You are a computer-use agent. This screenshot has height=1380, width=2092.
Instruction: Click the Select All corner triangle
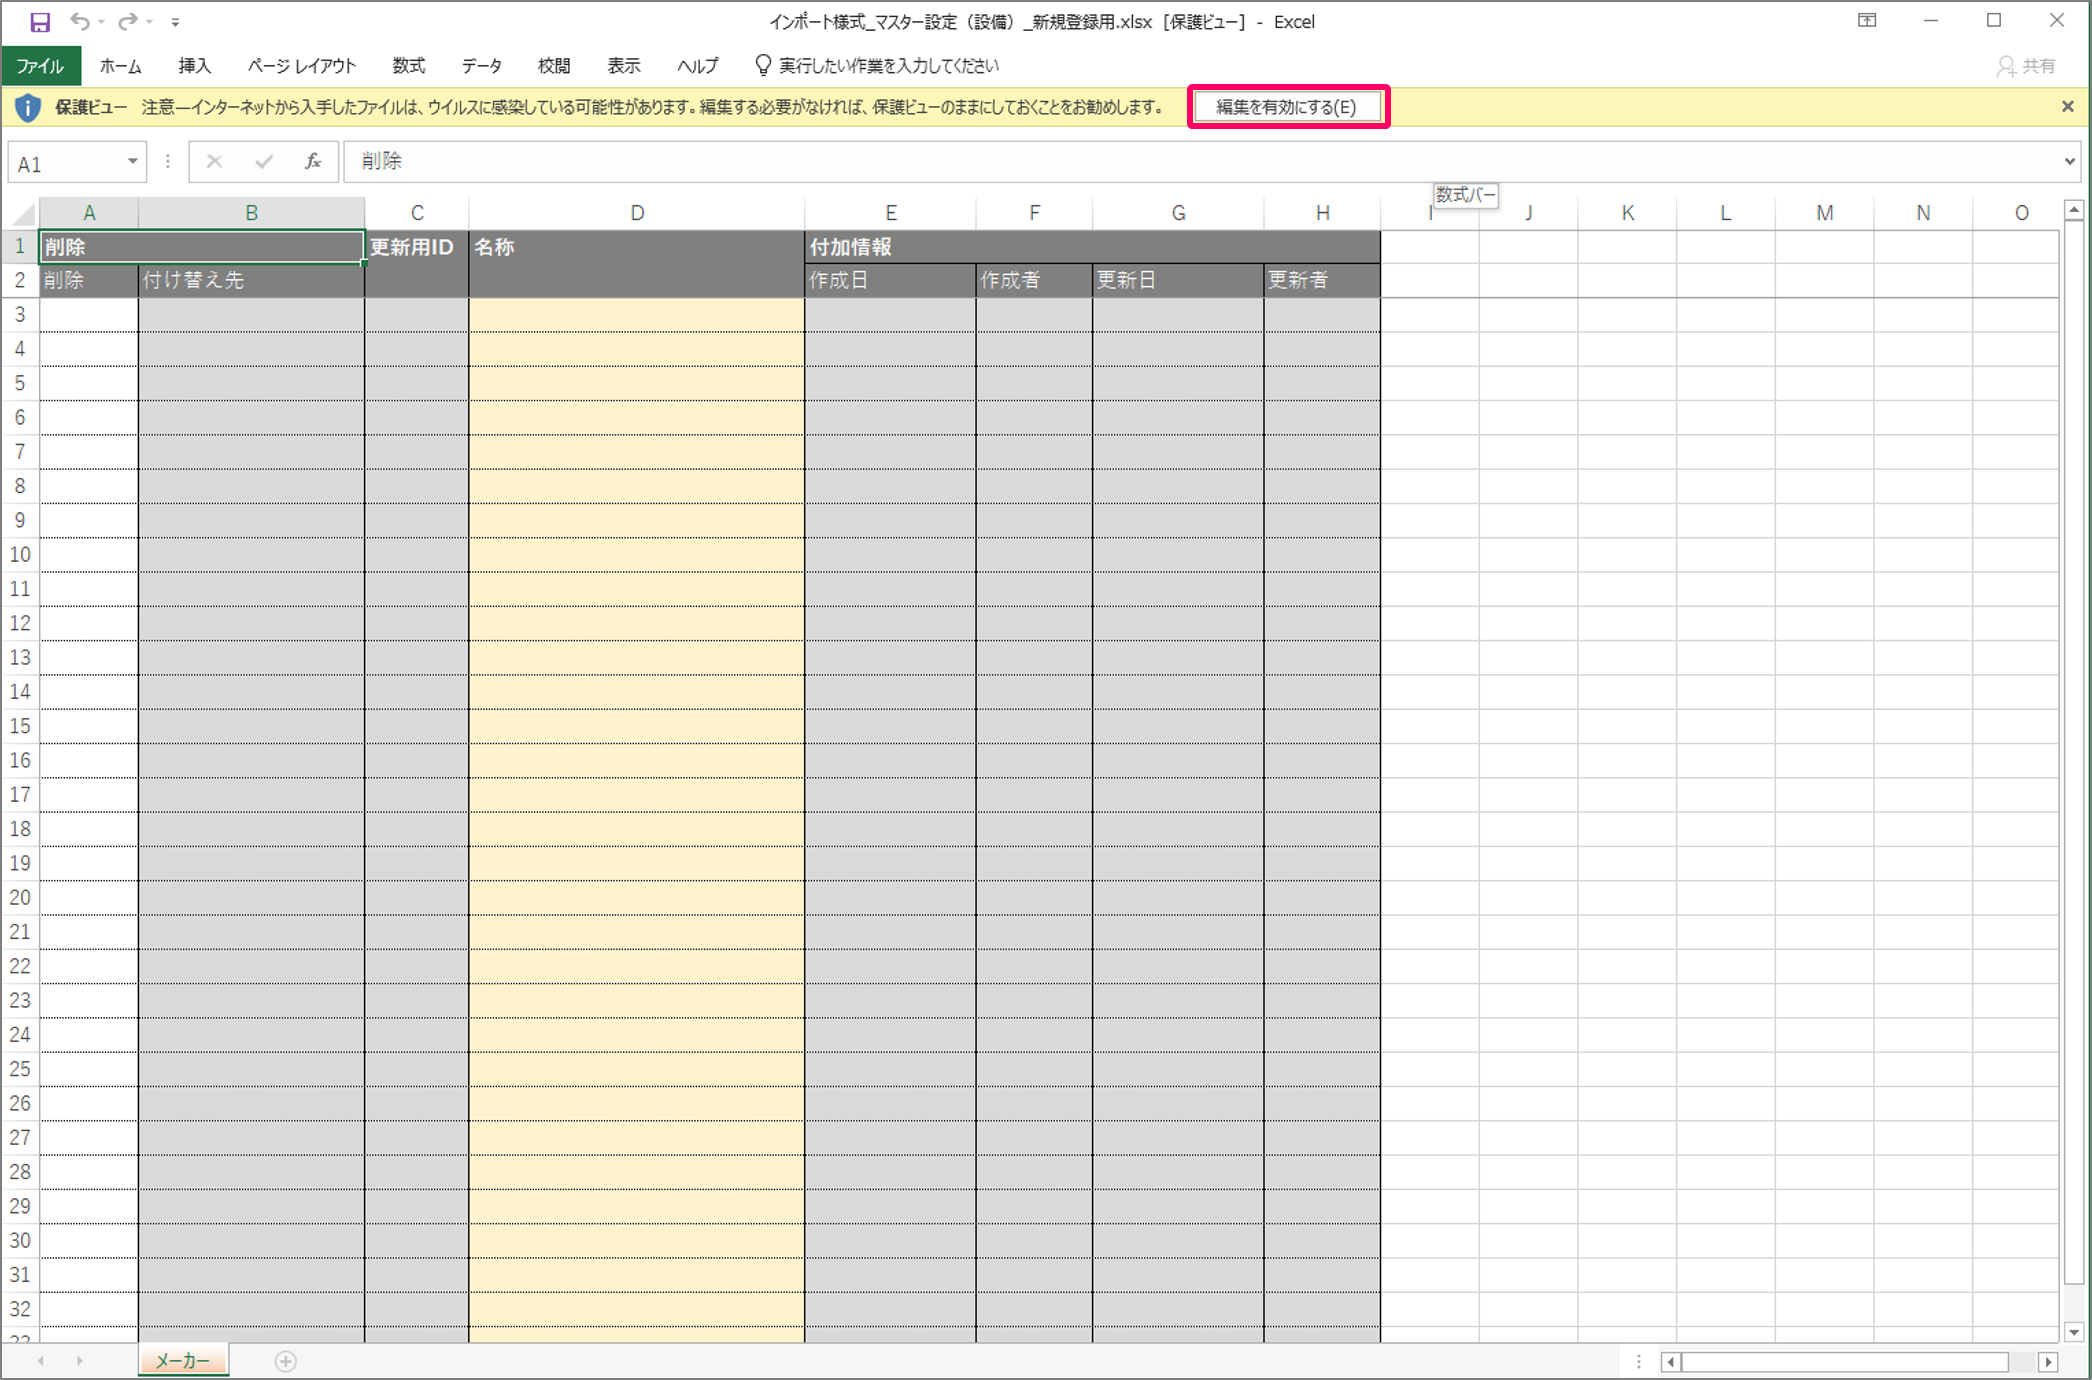point(22,213)
